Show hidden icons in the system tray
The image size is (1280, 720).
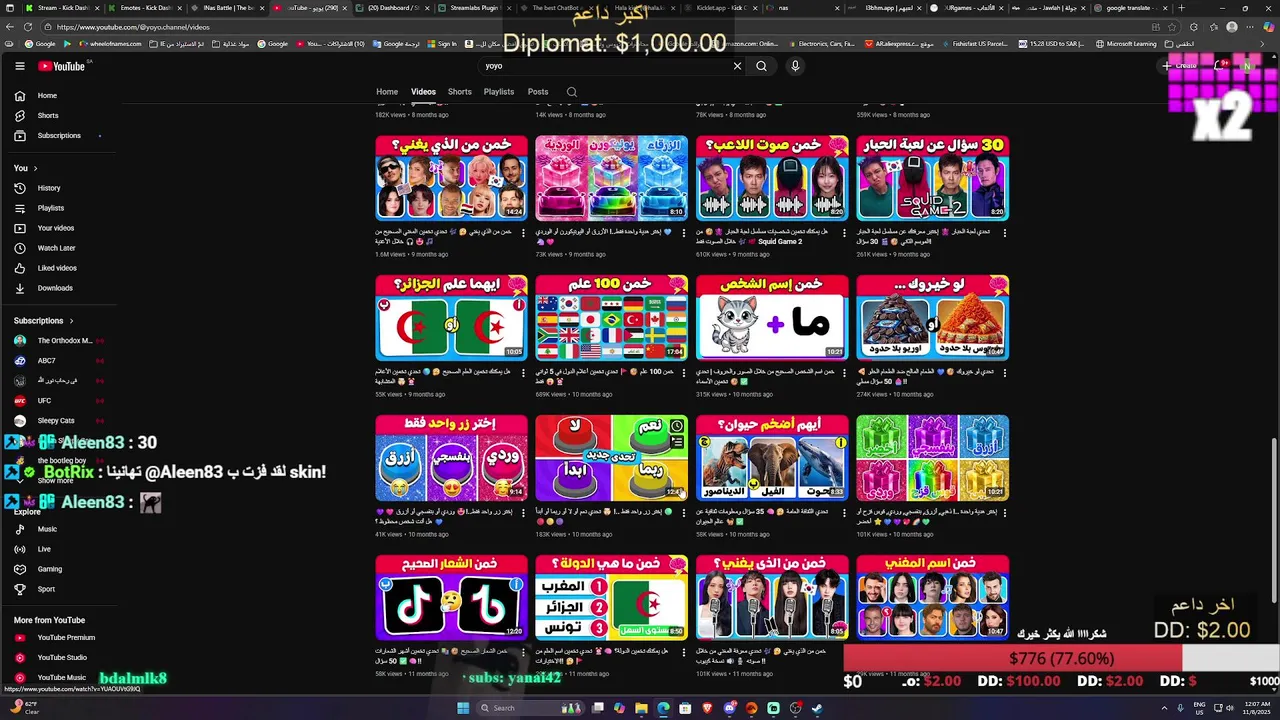[x=1165, y=708]
